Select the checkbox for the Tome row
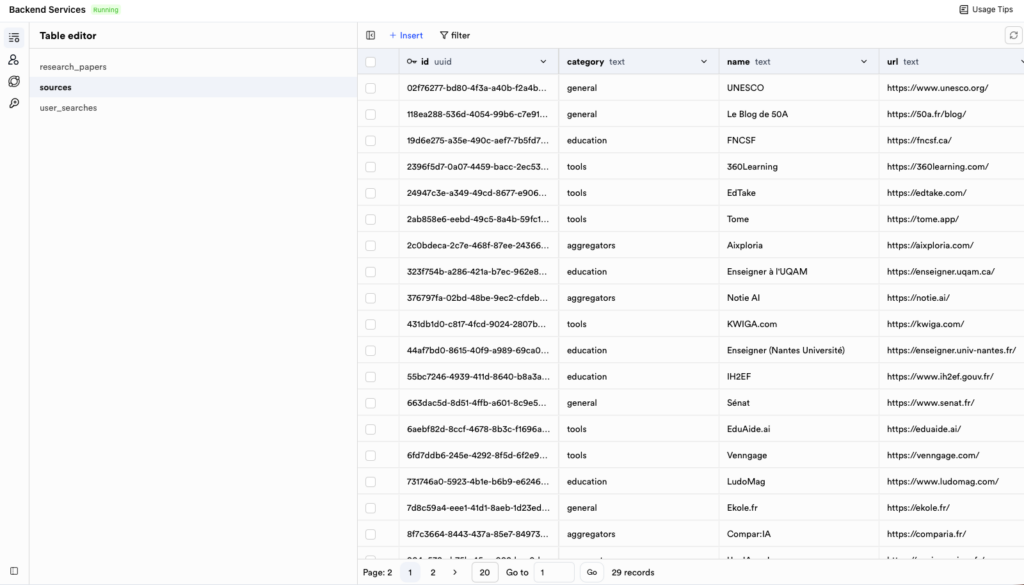This screenshot has width=1024, height=585. pos(371,219)
